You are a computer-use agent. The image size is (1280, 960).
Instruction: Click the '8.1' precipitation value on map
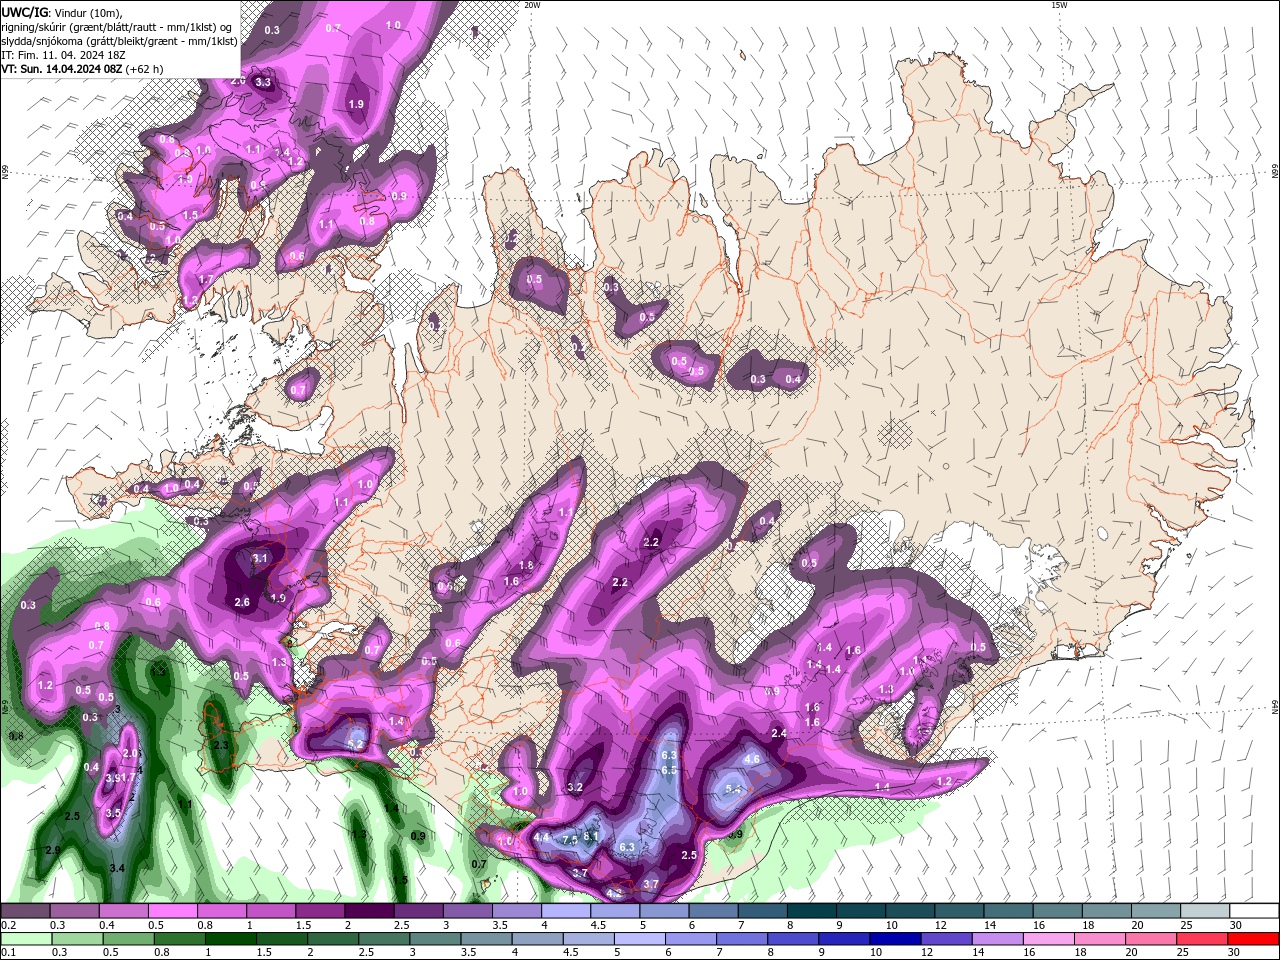click(x=590, y=837)
